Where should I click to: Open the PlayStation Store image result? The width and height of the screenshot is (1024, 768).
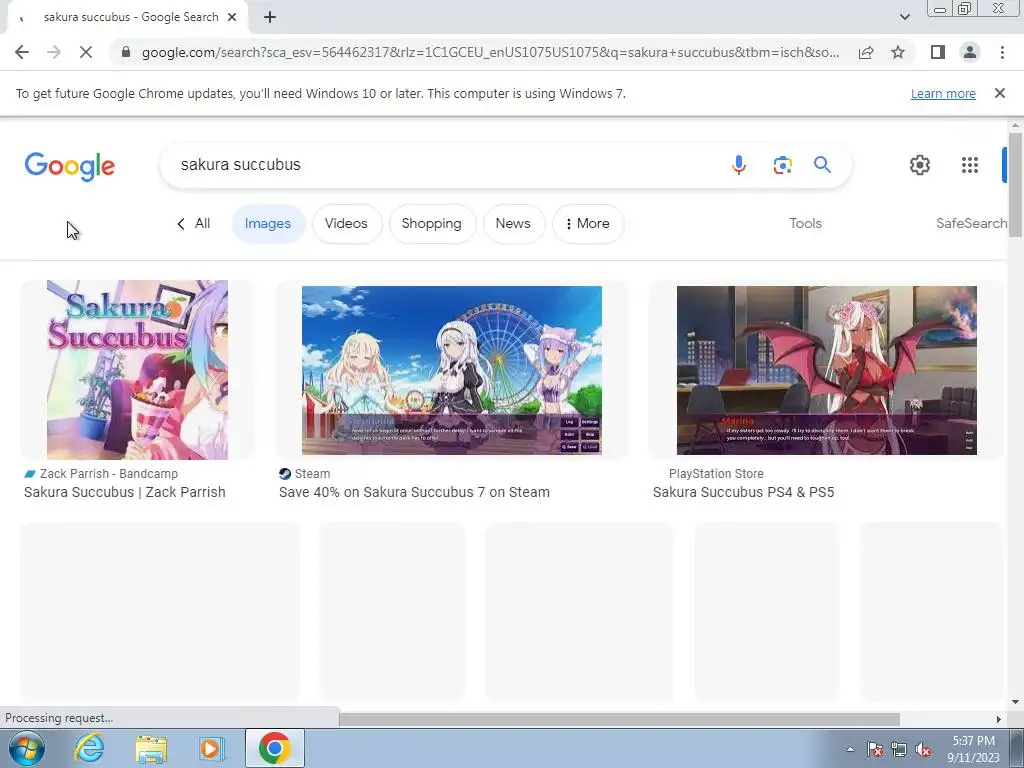tap(827, 370)
